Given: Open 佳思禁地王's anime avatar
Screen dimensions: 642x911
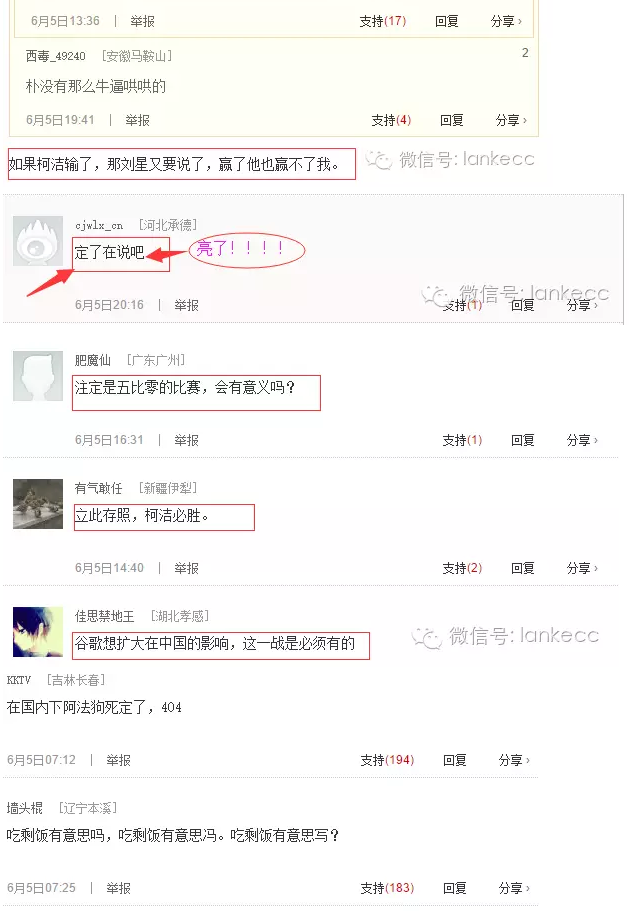Looking at the screenshot, I should (38, 632).
